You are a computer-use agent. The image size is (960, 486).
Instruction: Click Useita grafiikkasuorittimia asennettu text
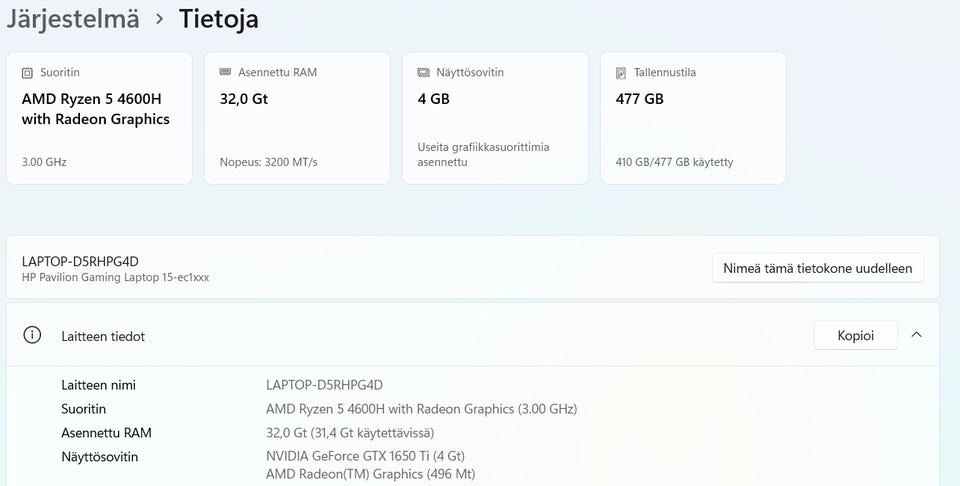[x=483, y=154]
